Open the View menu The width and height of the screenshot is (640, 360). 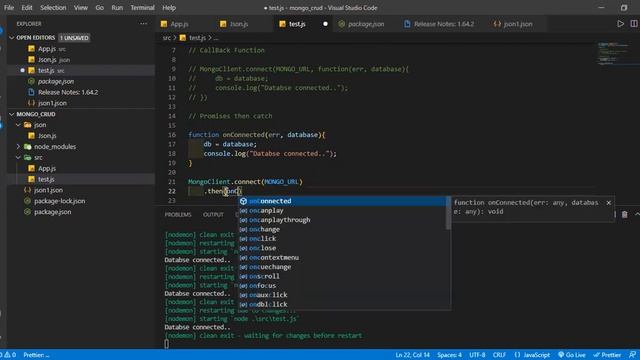80,8
